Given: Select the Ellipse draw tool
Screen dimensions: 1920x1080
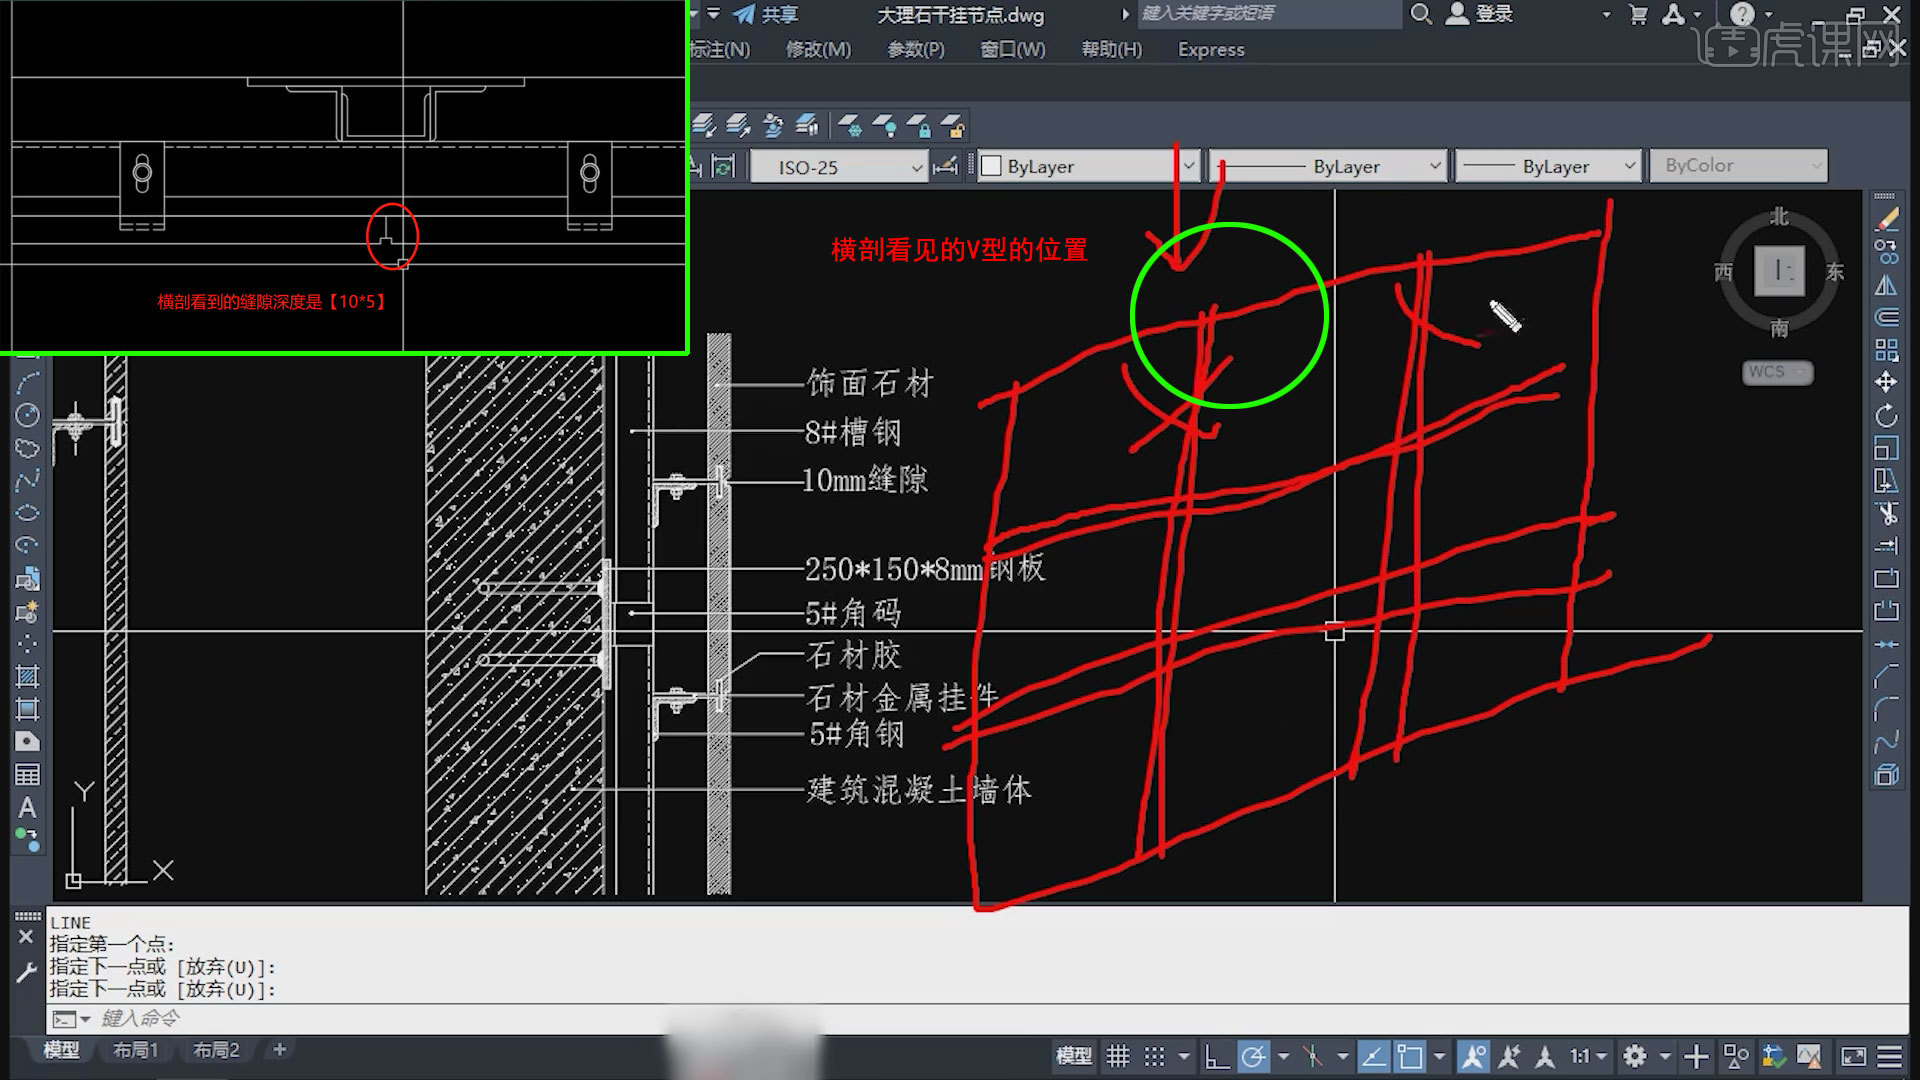Looking at the screenshot, I should point(27,513).
